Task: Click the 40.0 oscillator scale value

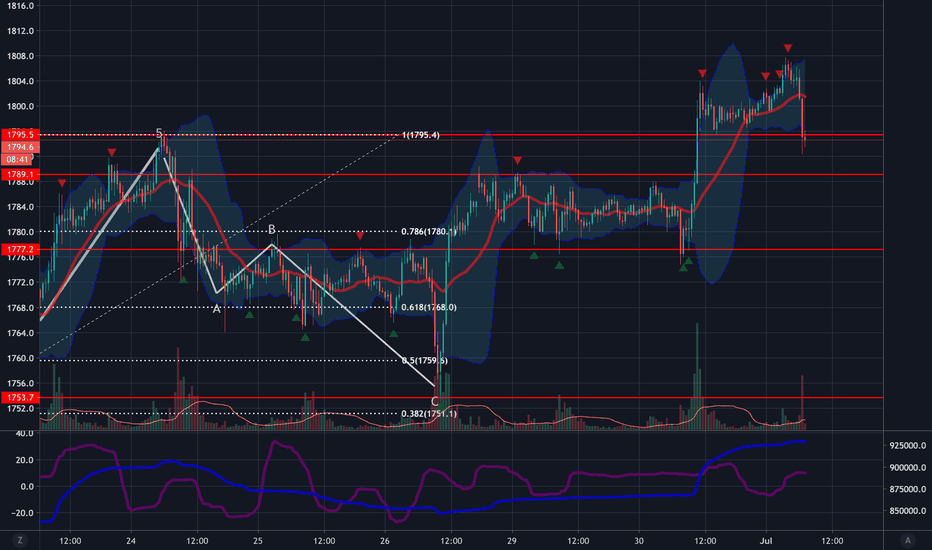Action: pos(24,433)
